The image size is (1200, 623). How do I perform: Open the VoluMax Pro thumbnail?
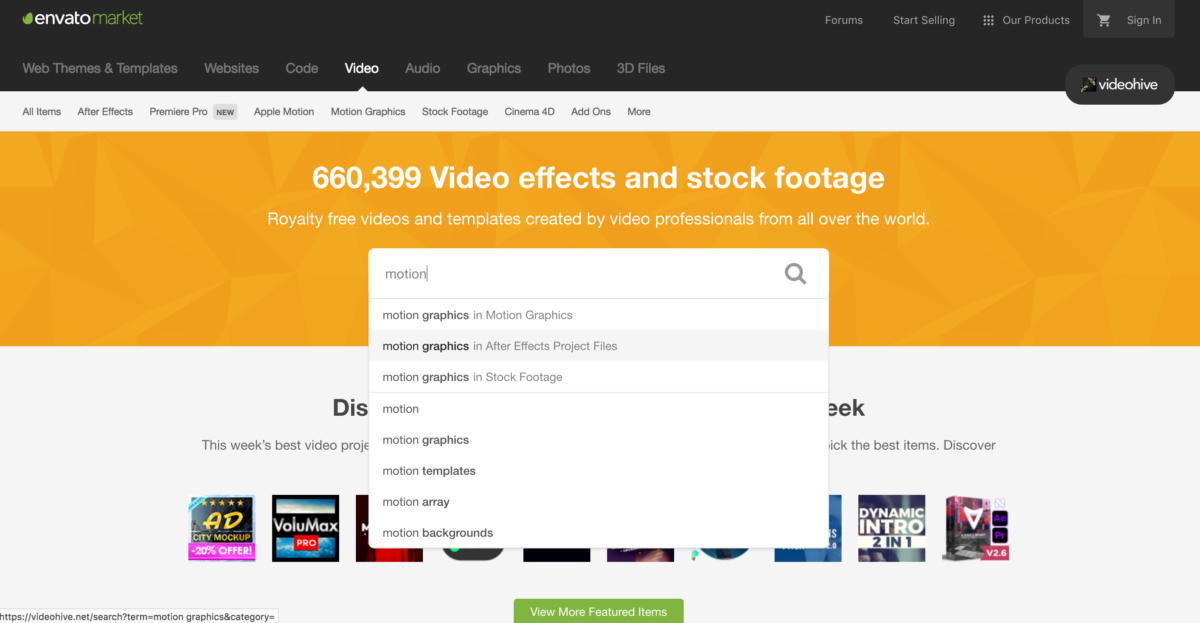[305, 528]
